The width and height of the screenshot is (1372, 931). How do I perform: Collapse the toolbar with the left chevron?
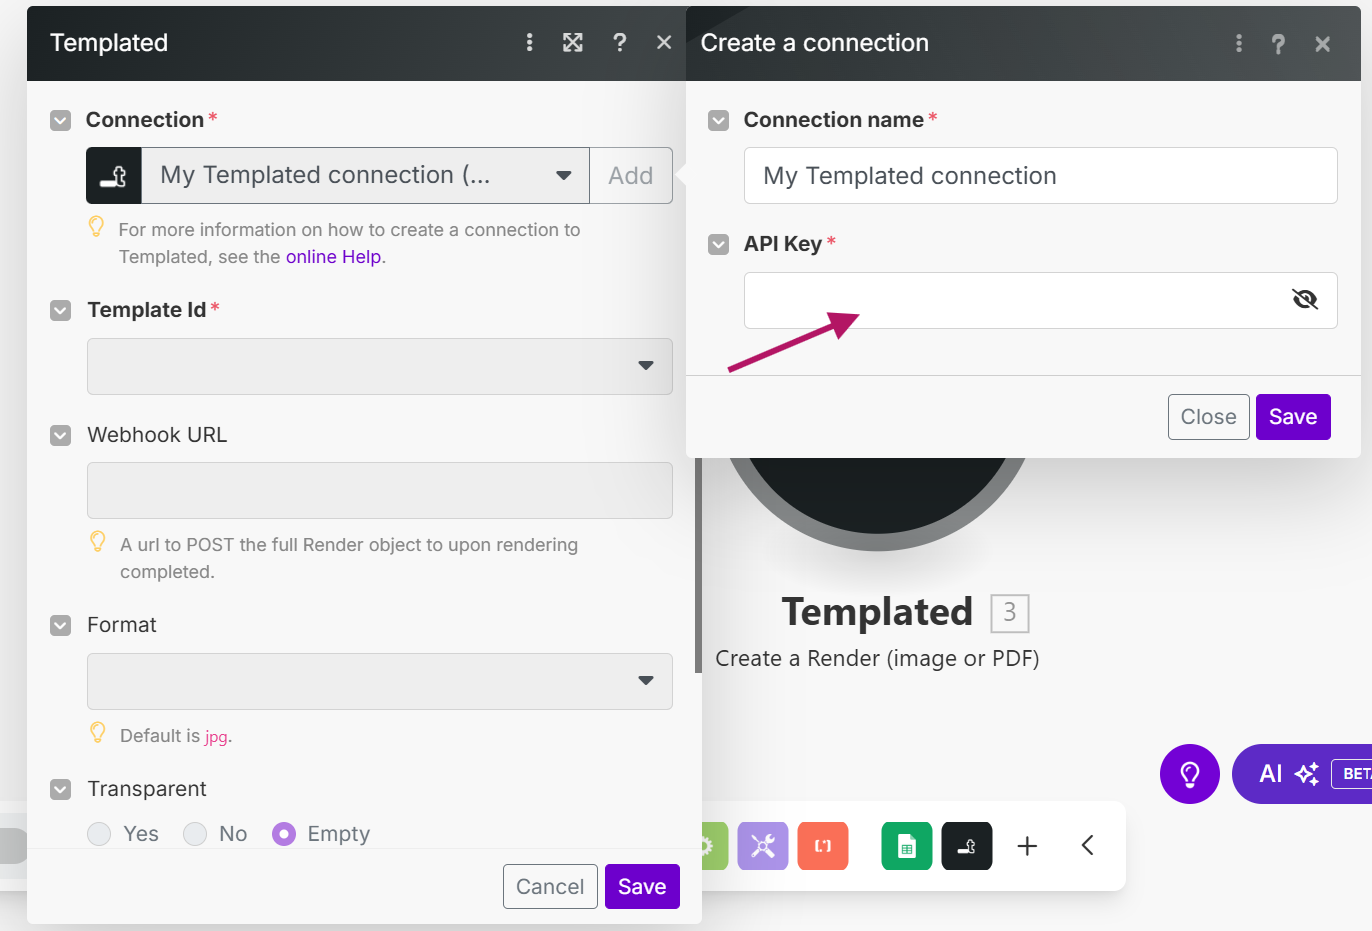click(x=1087, y=846)
